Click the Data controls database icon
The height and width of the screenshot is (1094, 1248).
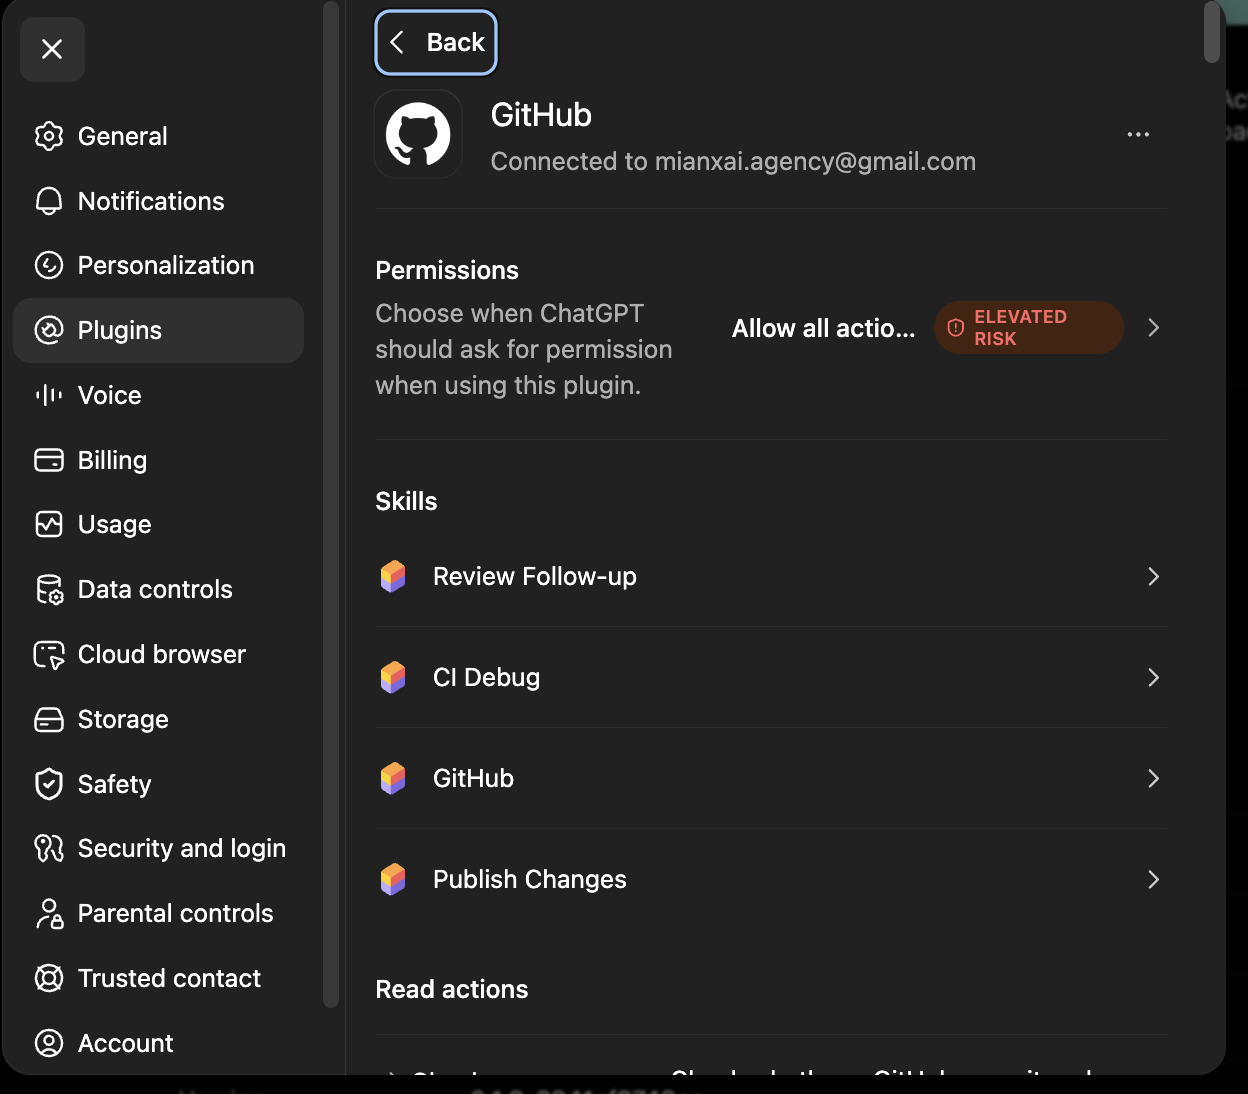tap(49, 589)
